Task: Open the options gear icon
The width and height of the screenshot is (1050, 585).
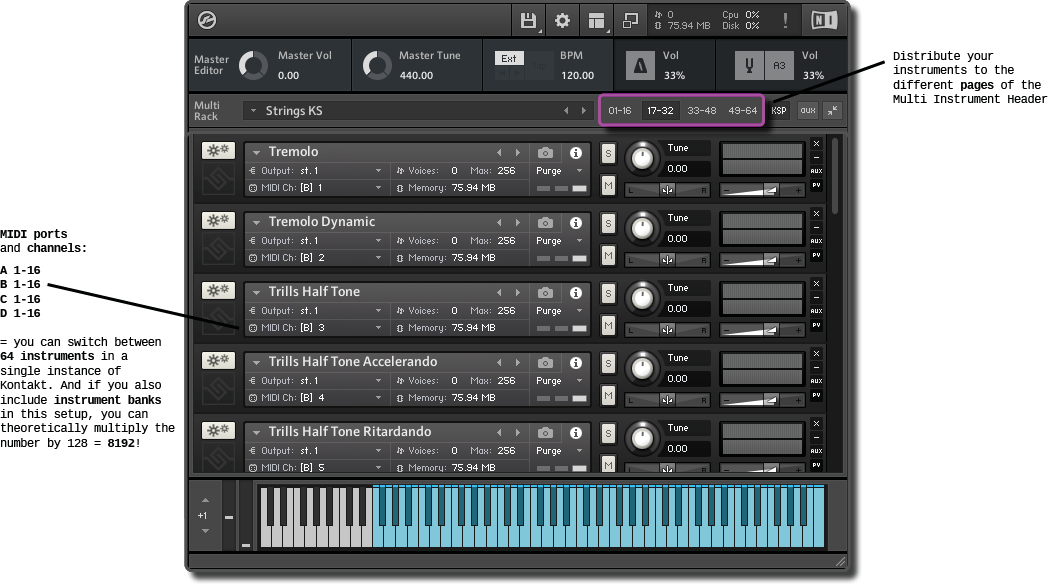Action: [562, 21]
